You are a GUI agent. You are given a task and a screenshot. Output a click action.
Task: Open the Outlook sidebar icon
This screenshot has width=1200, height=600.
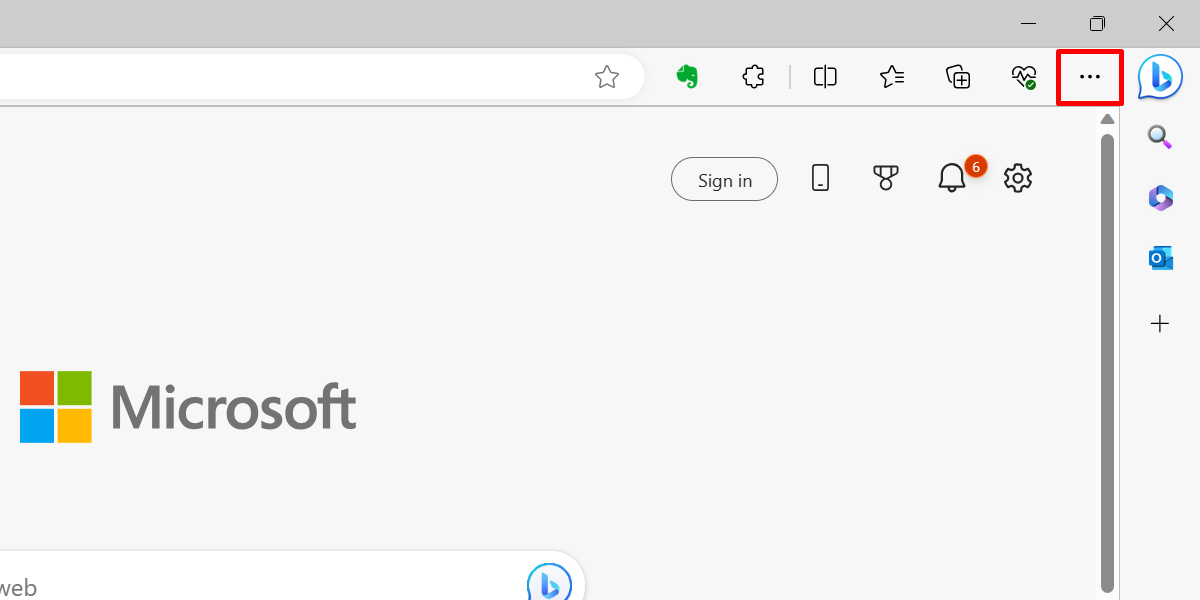(x=1160, y=257)
